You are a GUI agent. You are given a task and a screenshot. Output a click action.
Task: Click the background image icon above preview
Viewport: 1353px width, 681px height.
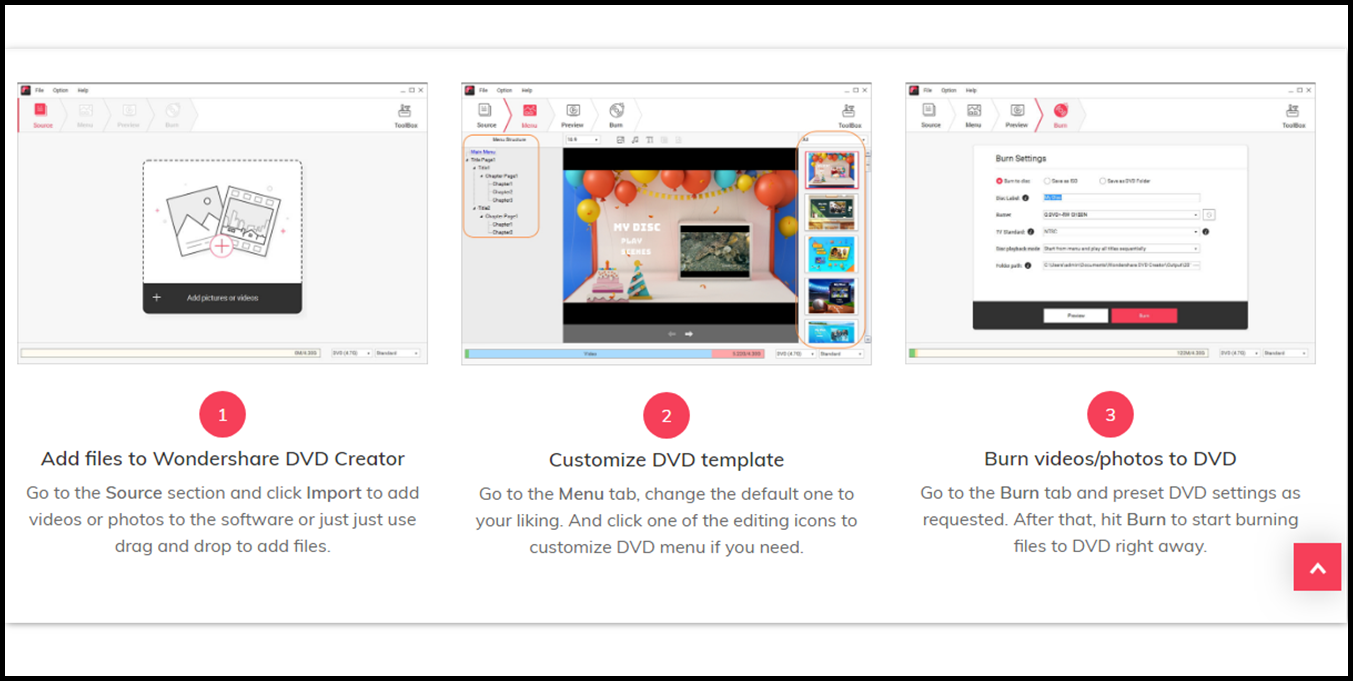point(620,140)
